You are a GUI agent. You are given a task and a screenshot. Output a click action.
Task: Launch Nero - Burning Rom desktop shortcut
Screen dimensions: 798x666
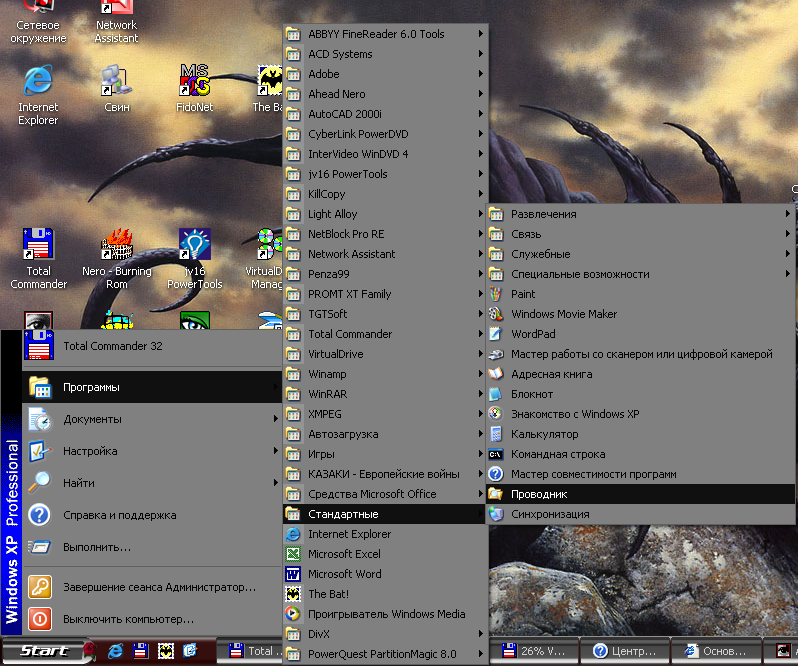[117, 245]
